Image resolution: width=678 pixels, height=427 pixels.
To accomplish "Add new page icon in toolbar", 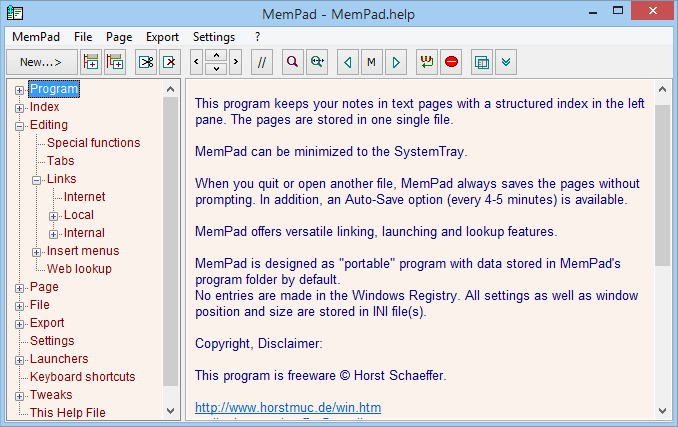I will click(91, 62).
